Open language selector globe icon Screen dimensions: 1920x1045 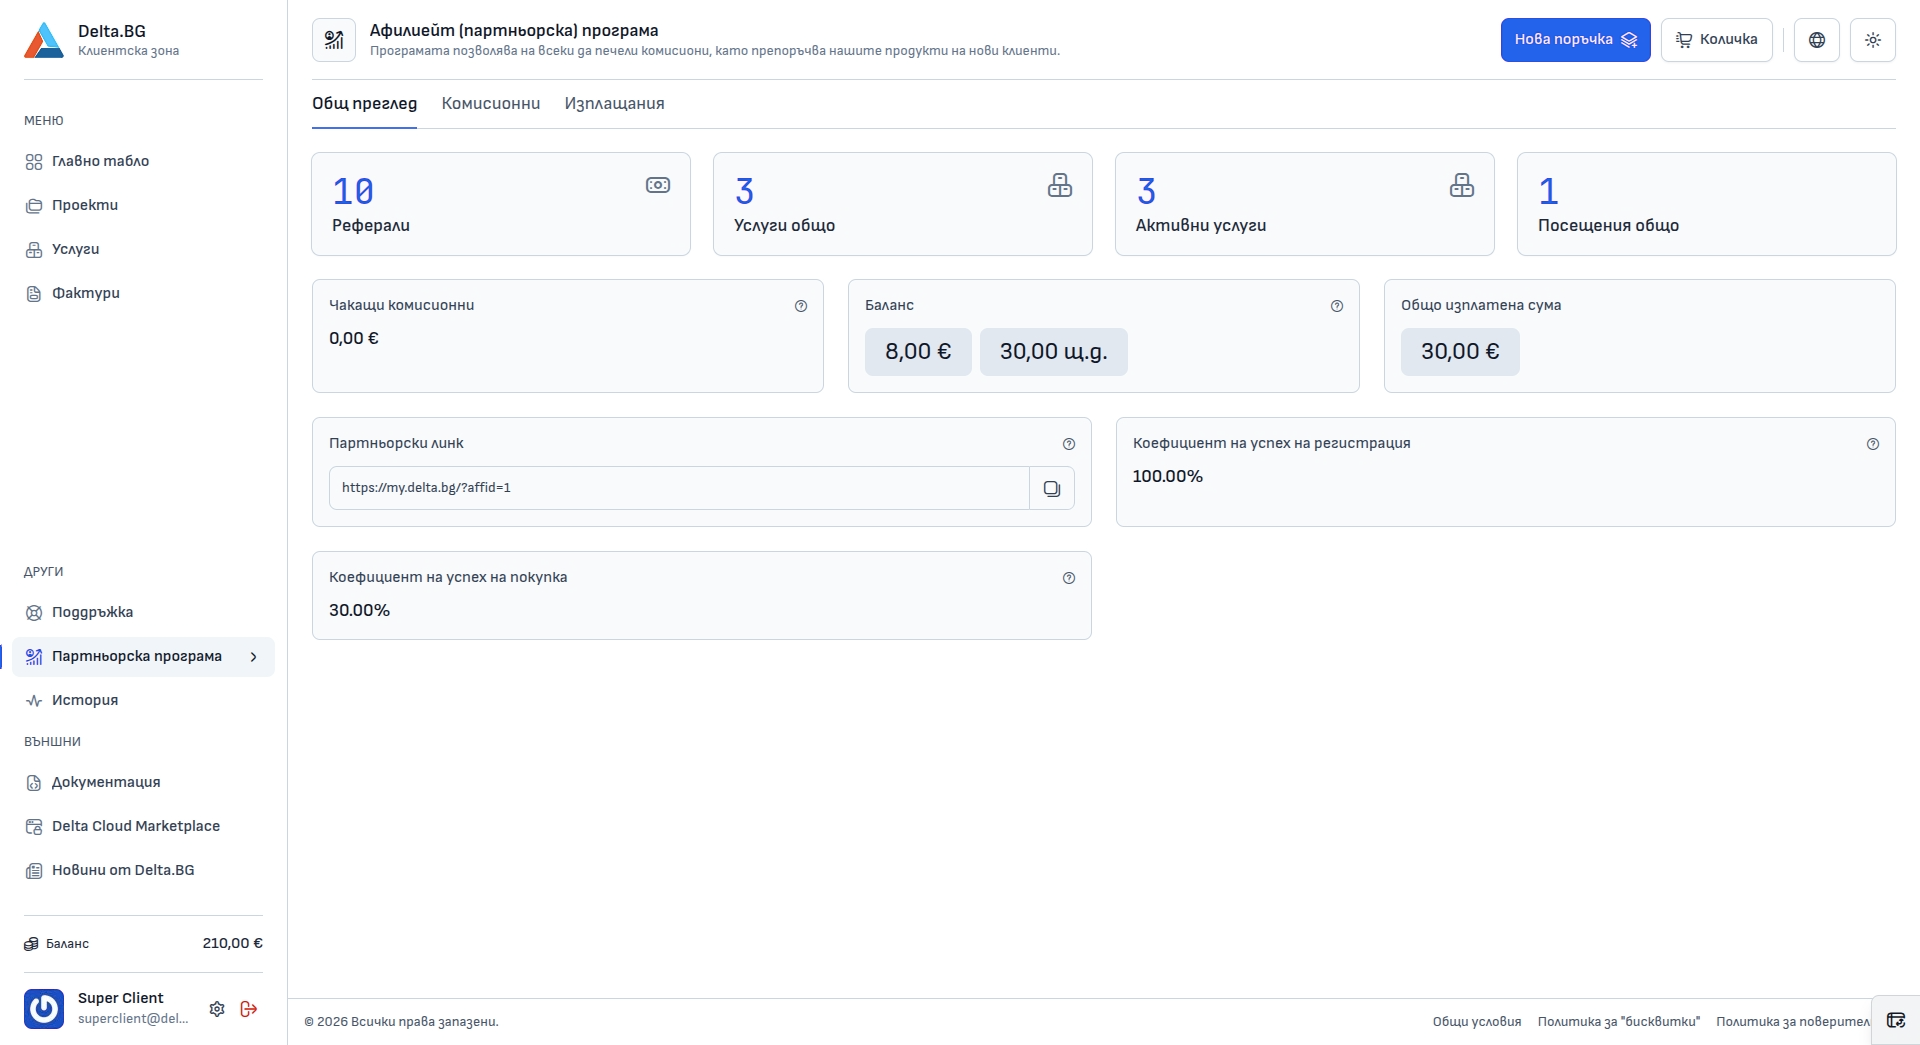(1817, 40)
